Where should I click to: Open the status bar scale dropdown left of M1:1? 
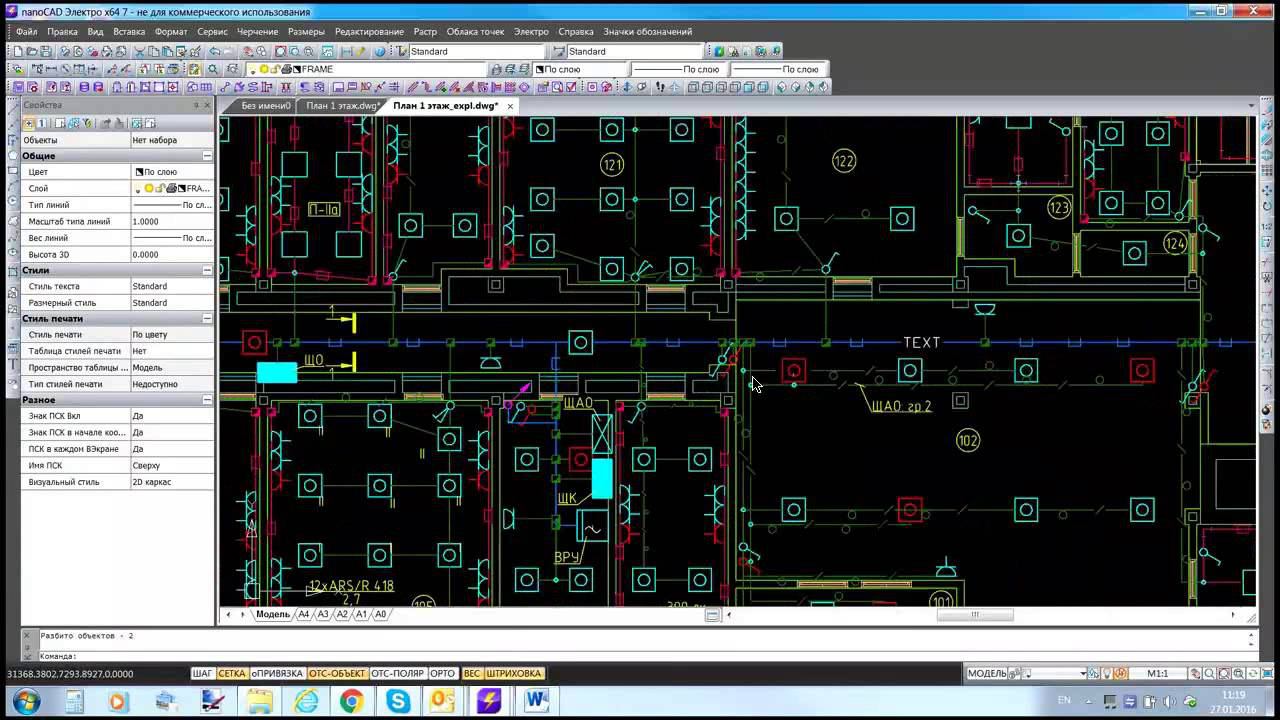coord(1081,674)
